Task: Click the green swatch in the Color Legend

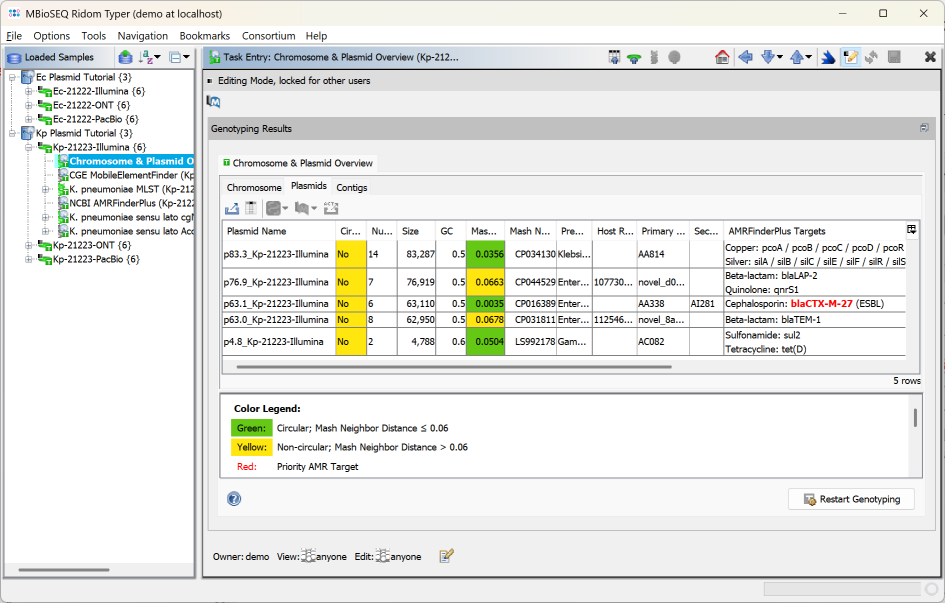Action: [x=250, y=428]
